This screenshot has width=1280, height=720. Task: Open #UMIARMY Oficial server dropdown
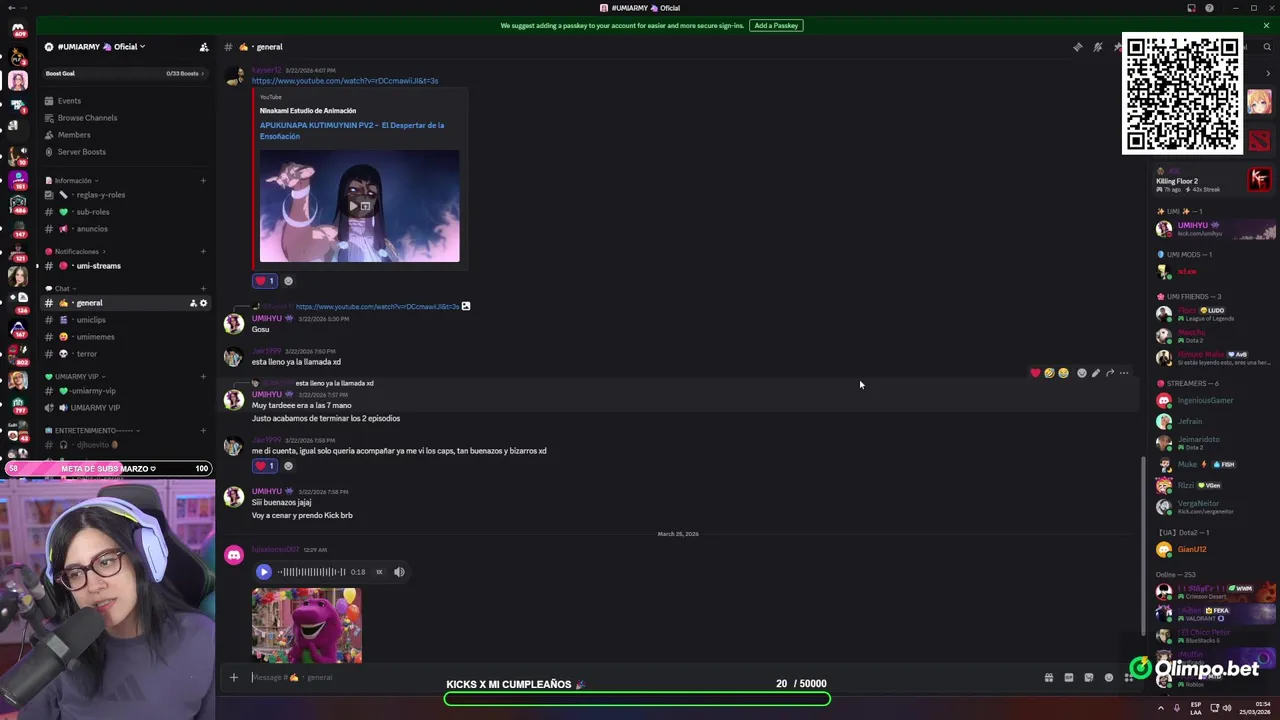point(101,47)
